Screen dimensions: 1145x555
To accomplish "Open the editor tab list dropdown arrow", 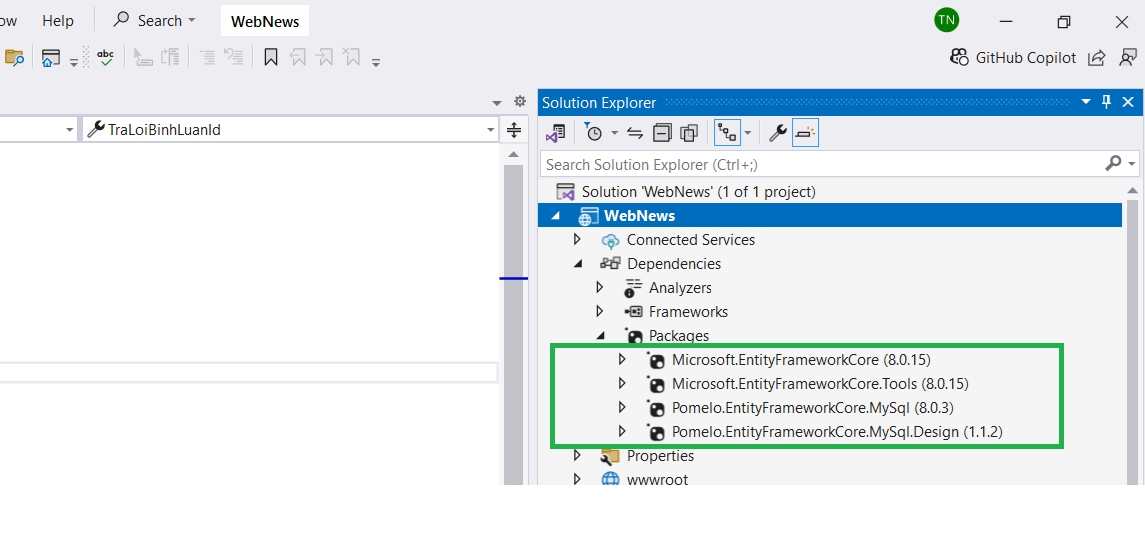I will click(497, 103).
